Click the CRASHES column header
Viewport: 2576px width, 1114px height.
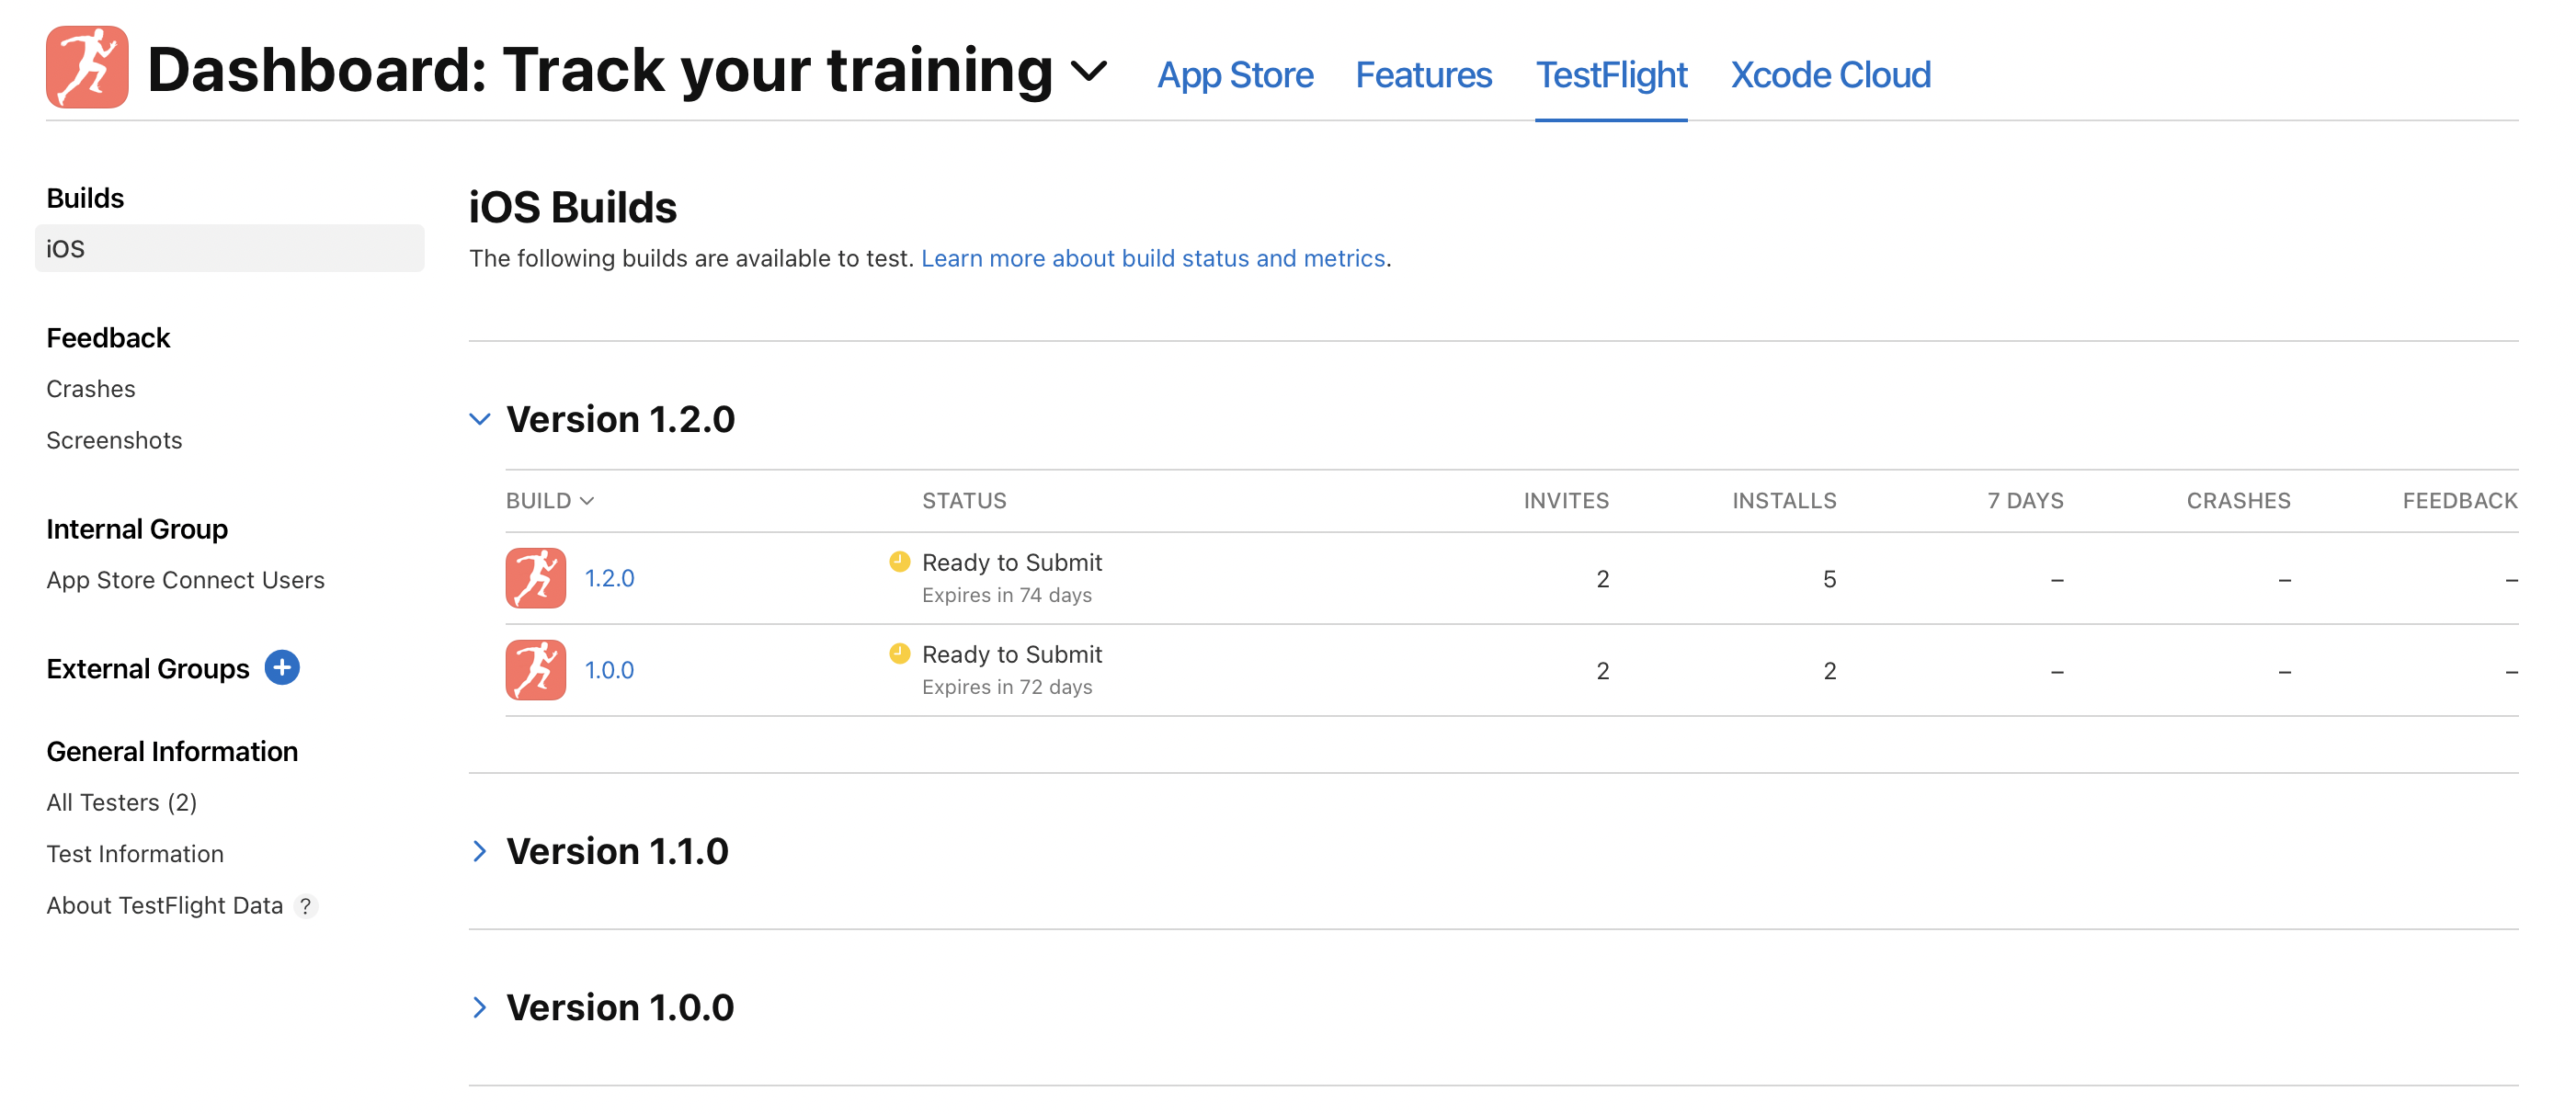click(2238, 500)
